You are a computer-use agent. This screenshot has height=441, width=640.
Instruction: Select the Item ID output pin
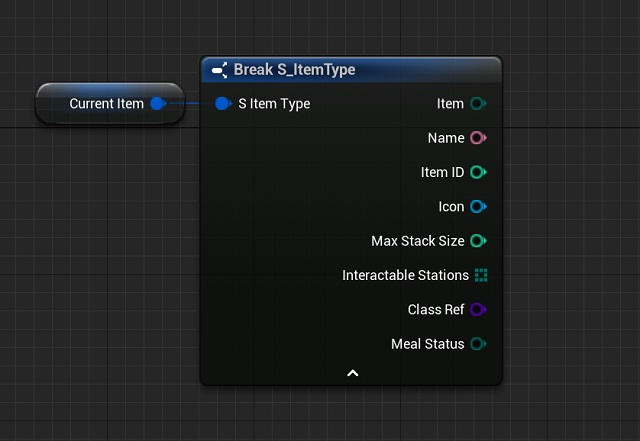pos(478,172)
